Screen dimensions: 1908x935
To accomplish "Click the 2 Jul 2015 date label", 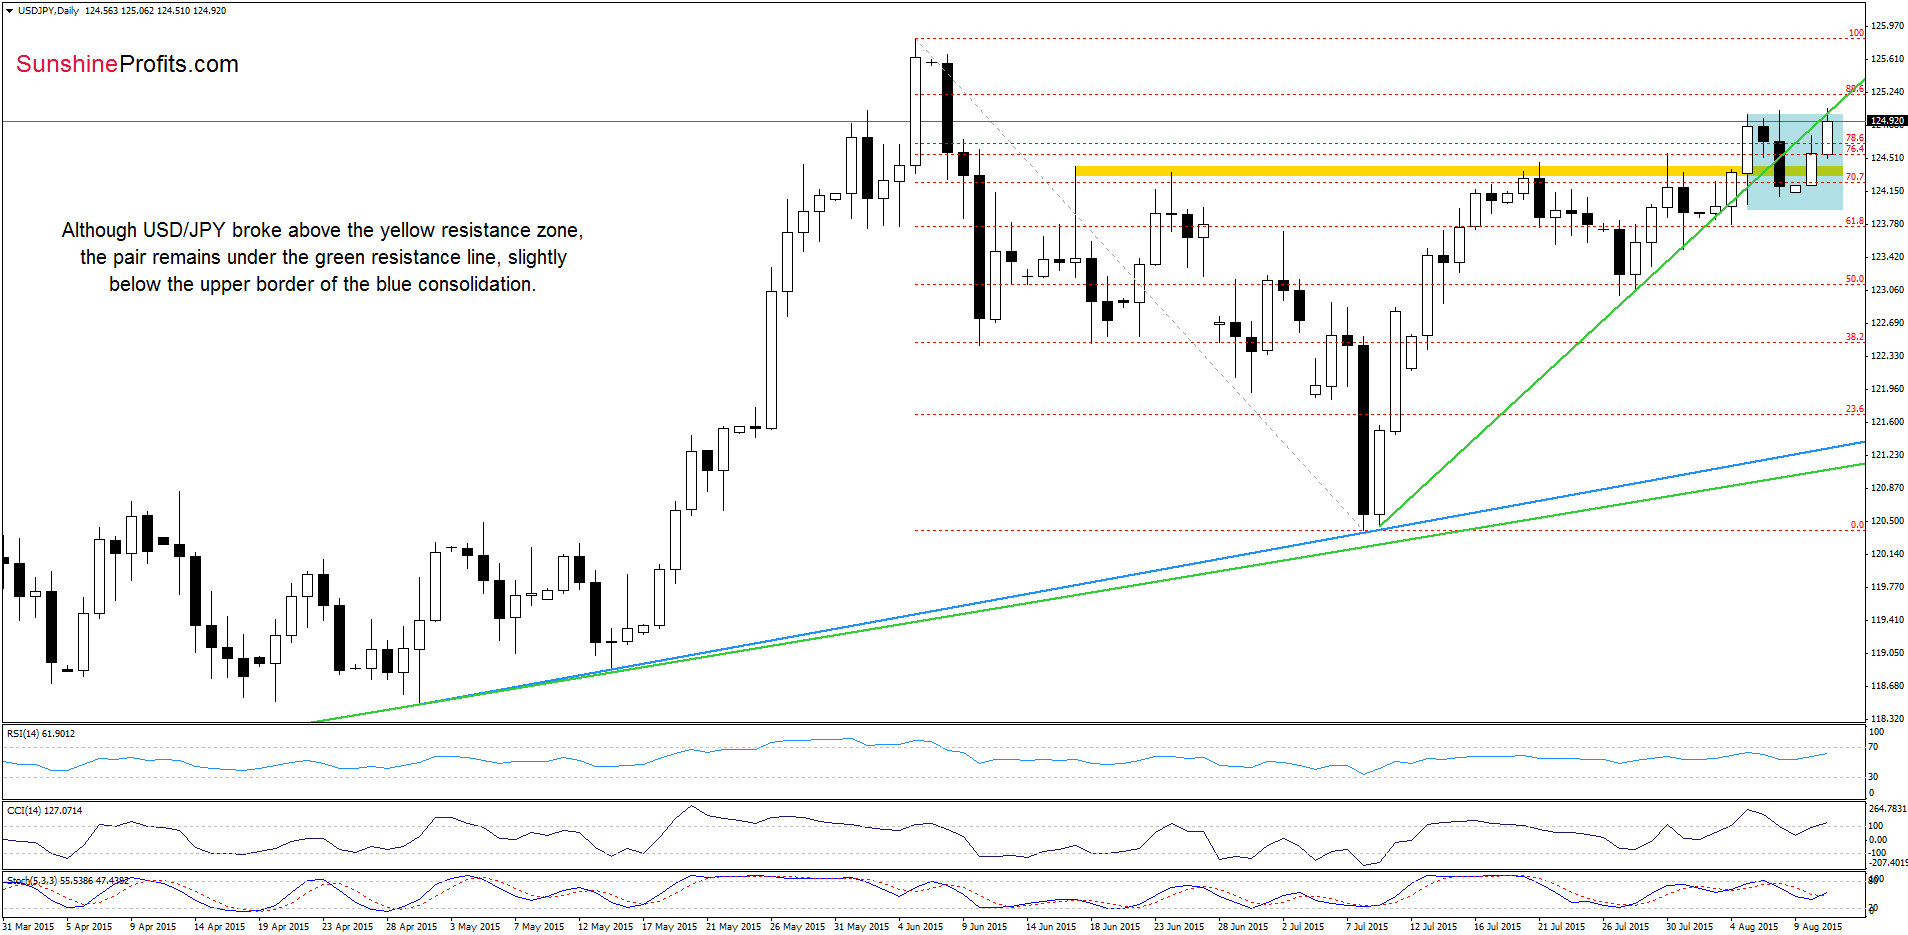I will 1303,927.
